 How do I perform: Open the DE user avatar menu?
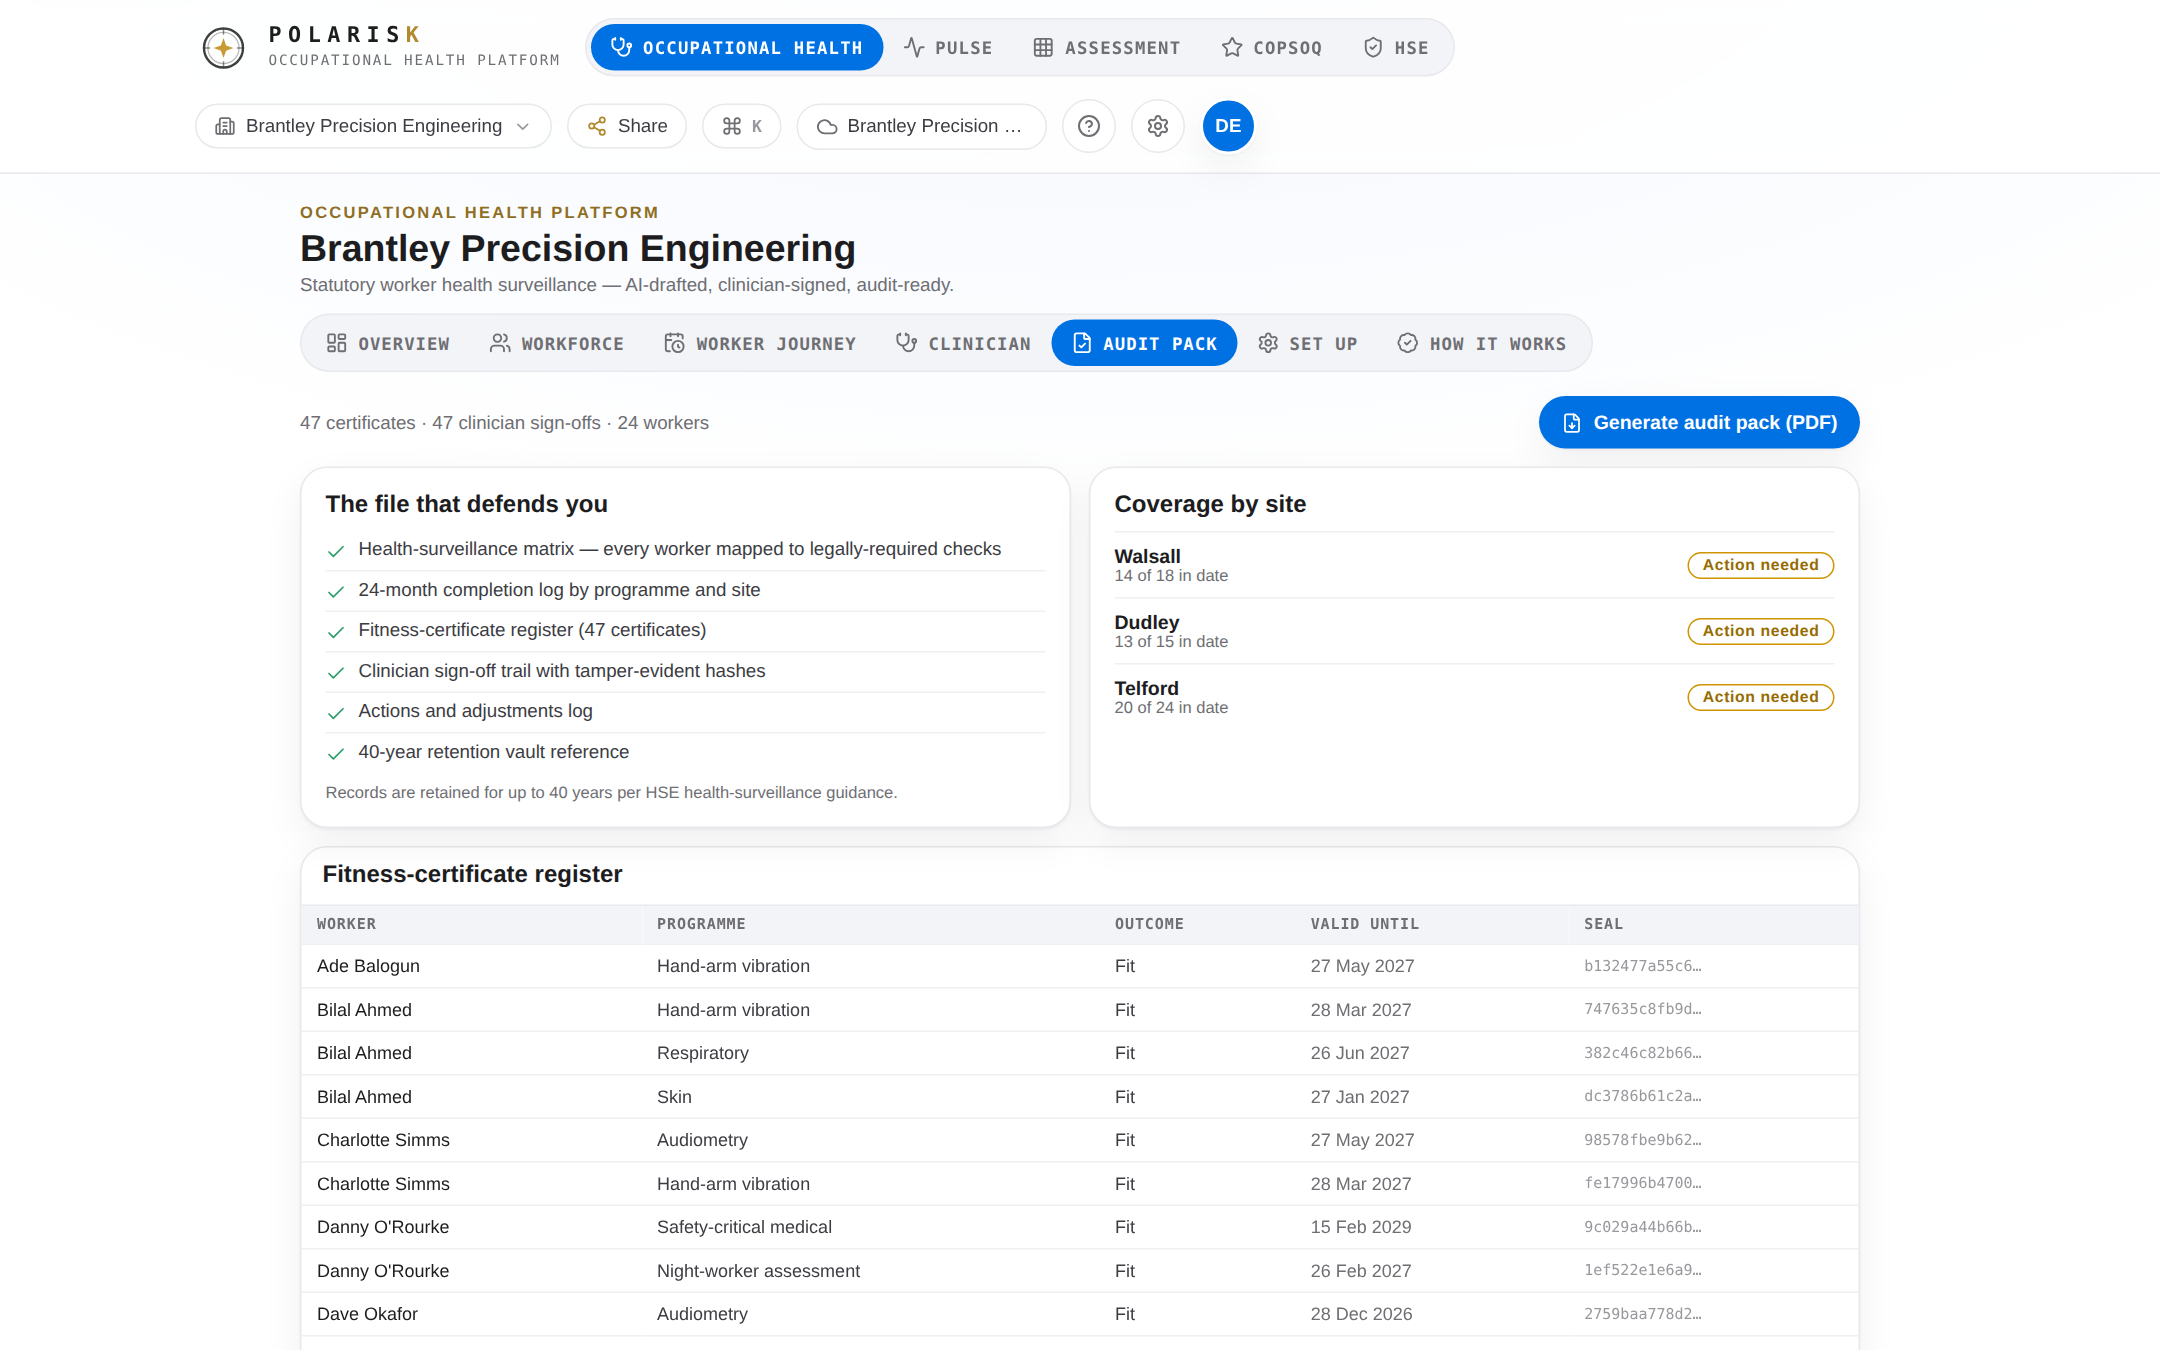pyautogui.click(x=1228, y=126)
